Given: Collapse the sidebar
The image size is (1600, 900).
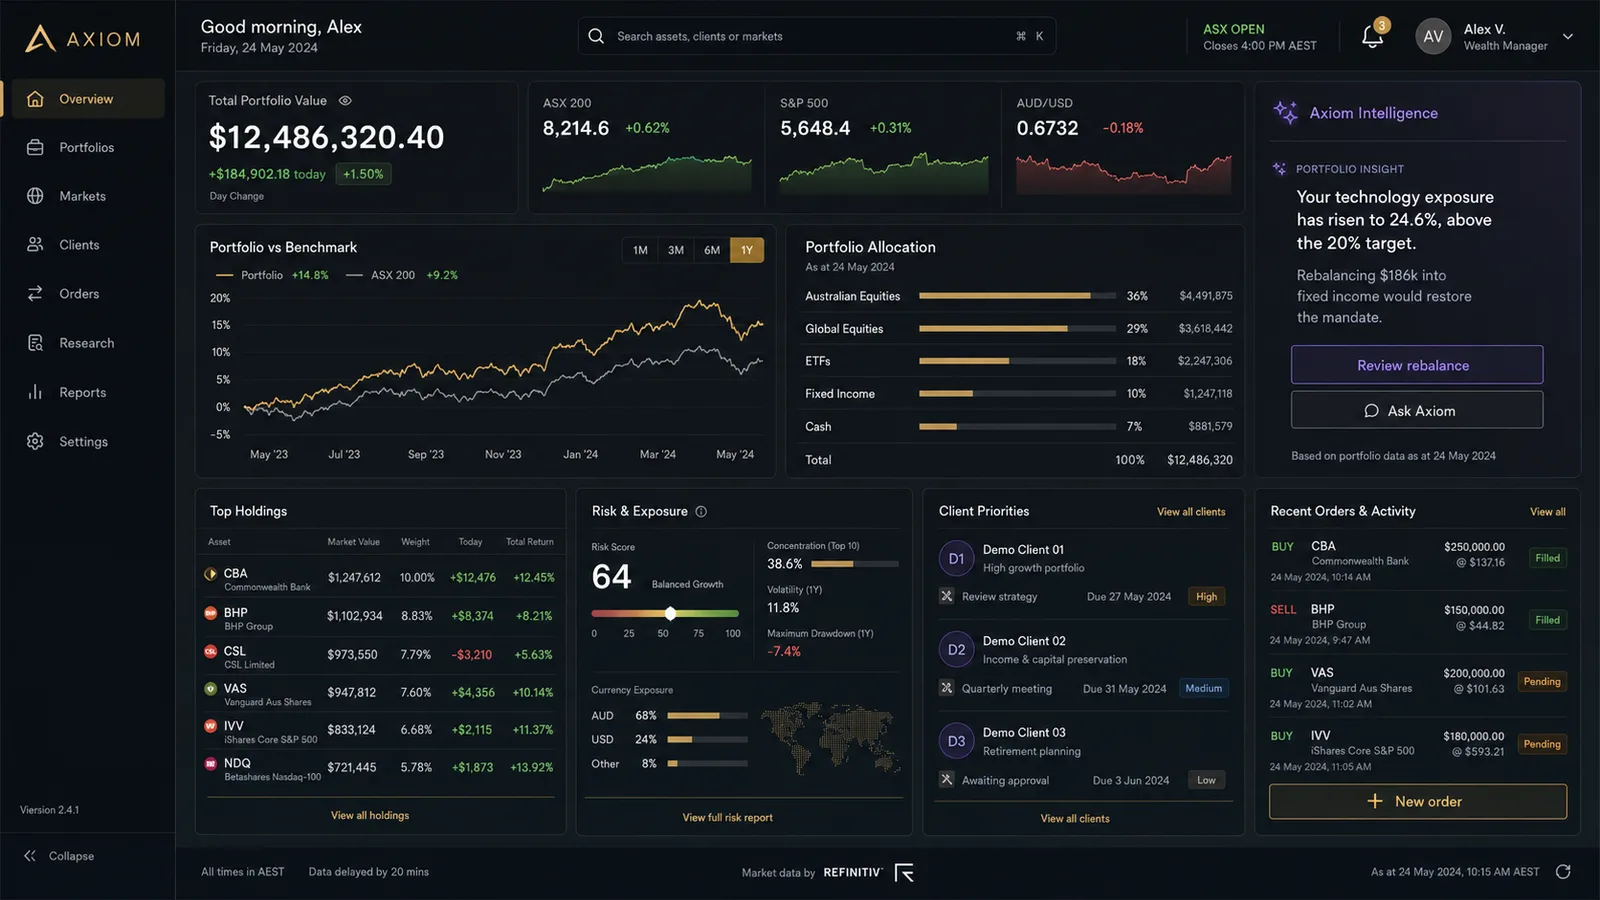Looking at the screenshot, I should [x=59, y=856].
